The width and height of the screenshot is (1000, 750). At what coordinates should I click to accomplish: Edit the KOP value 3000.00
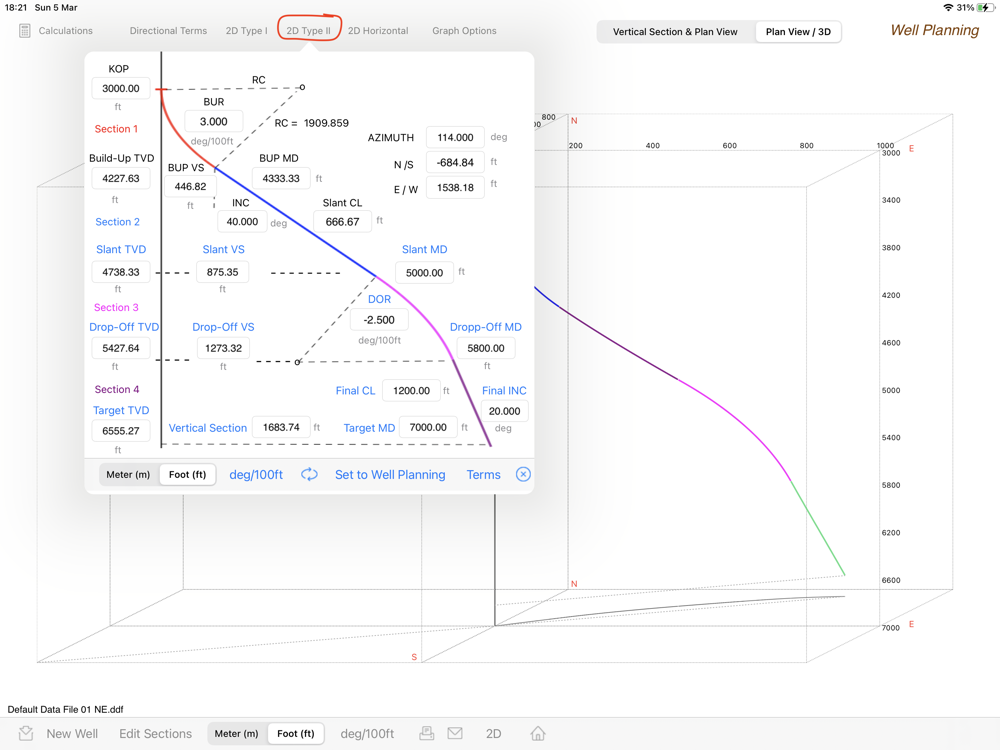coord(121,89)
